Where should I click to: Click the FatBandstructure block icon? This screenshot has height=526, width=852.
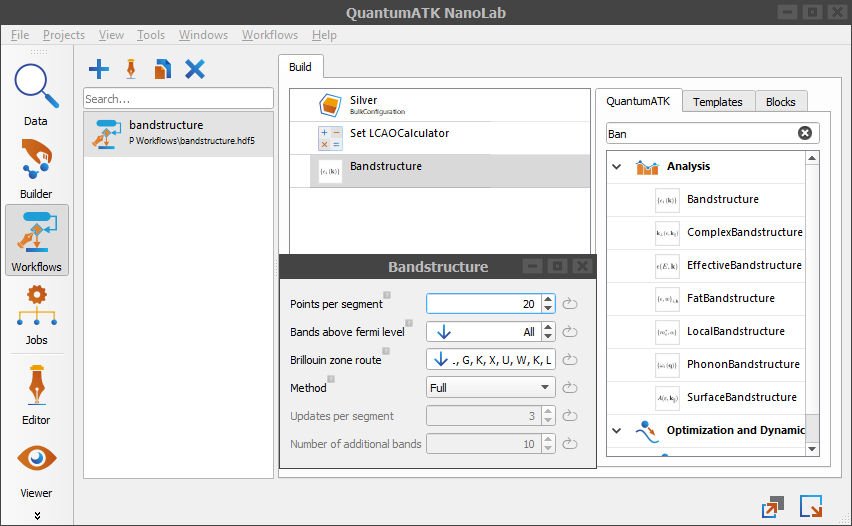point(667,299)
